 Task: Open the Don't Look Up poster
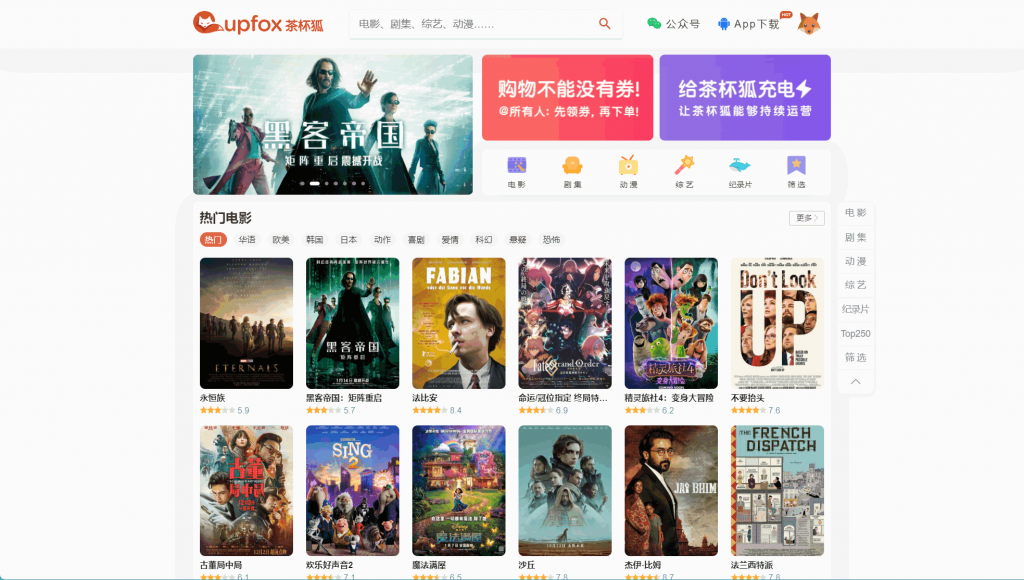(777, 323)
